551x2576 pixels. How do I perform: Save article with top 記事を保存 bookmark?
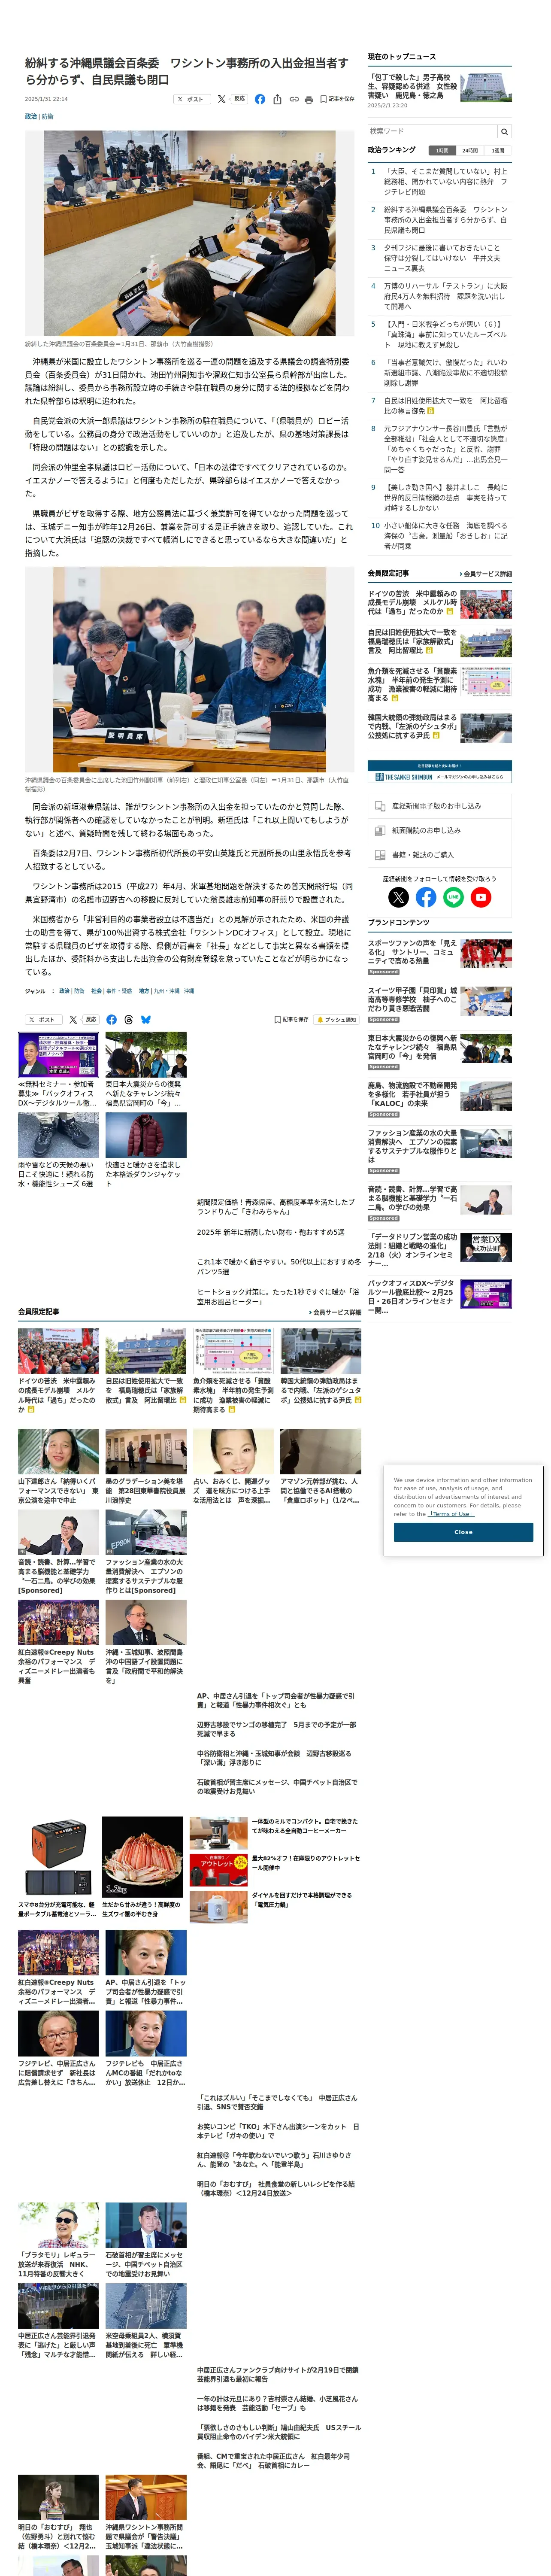coord(337,99)
